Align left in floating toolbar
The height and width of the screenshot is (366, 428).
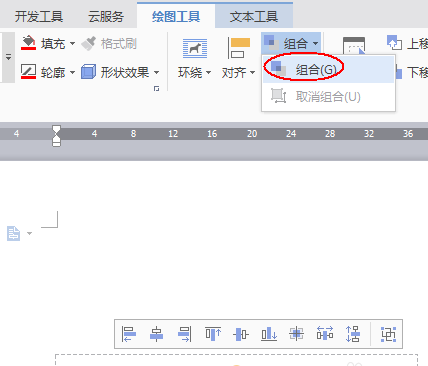tap(129, 334)
